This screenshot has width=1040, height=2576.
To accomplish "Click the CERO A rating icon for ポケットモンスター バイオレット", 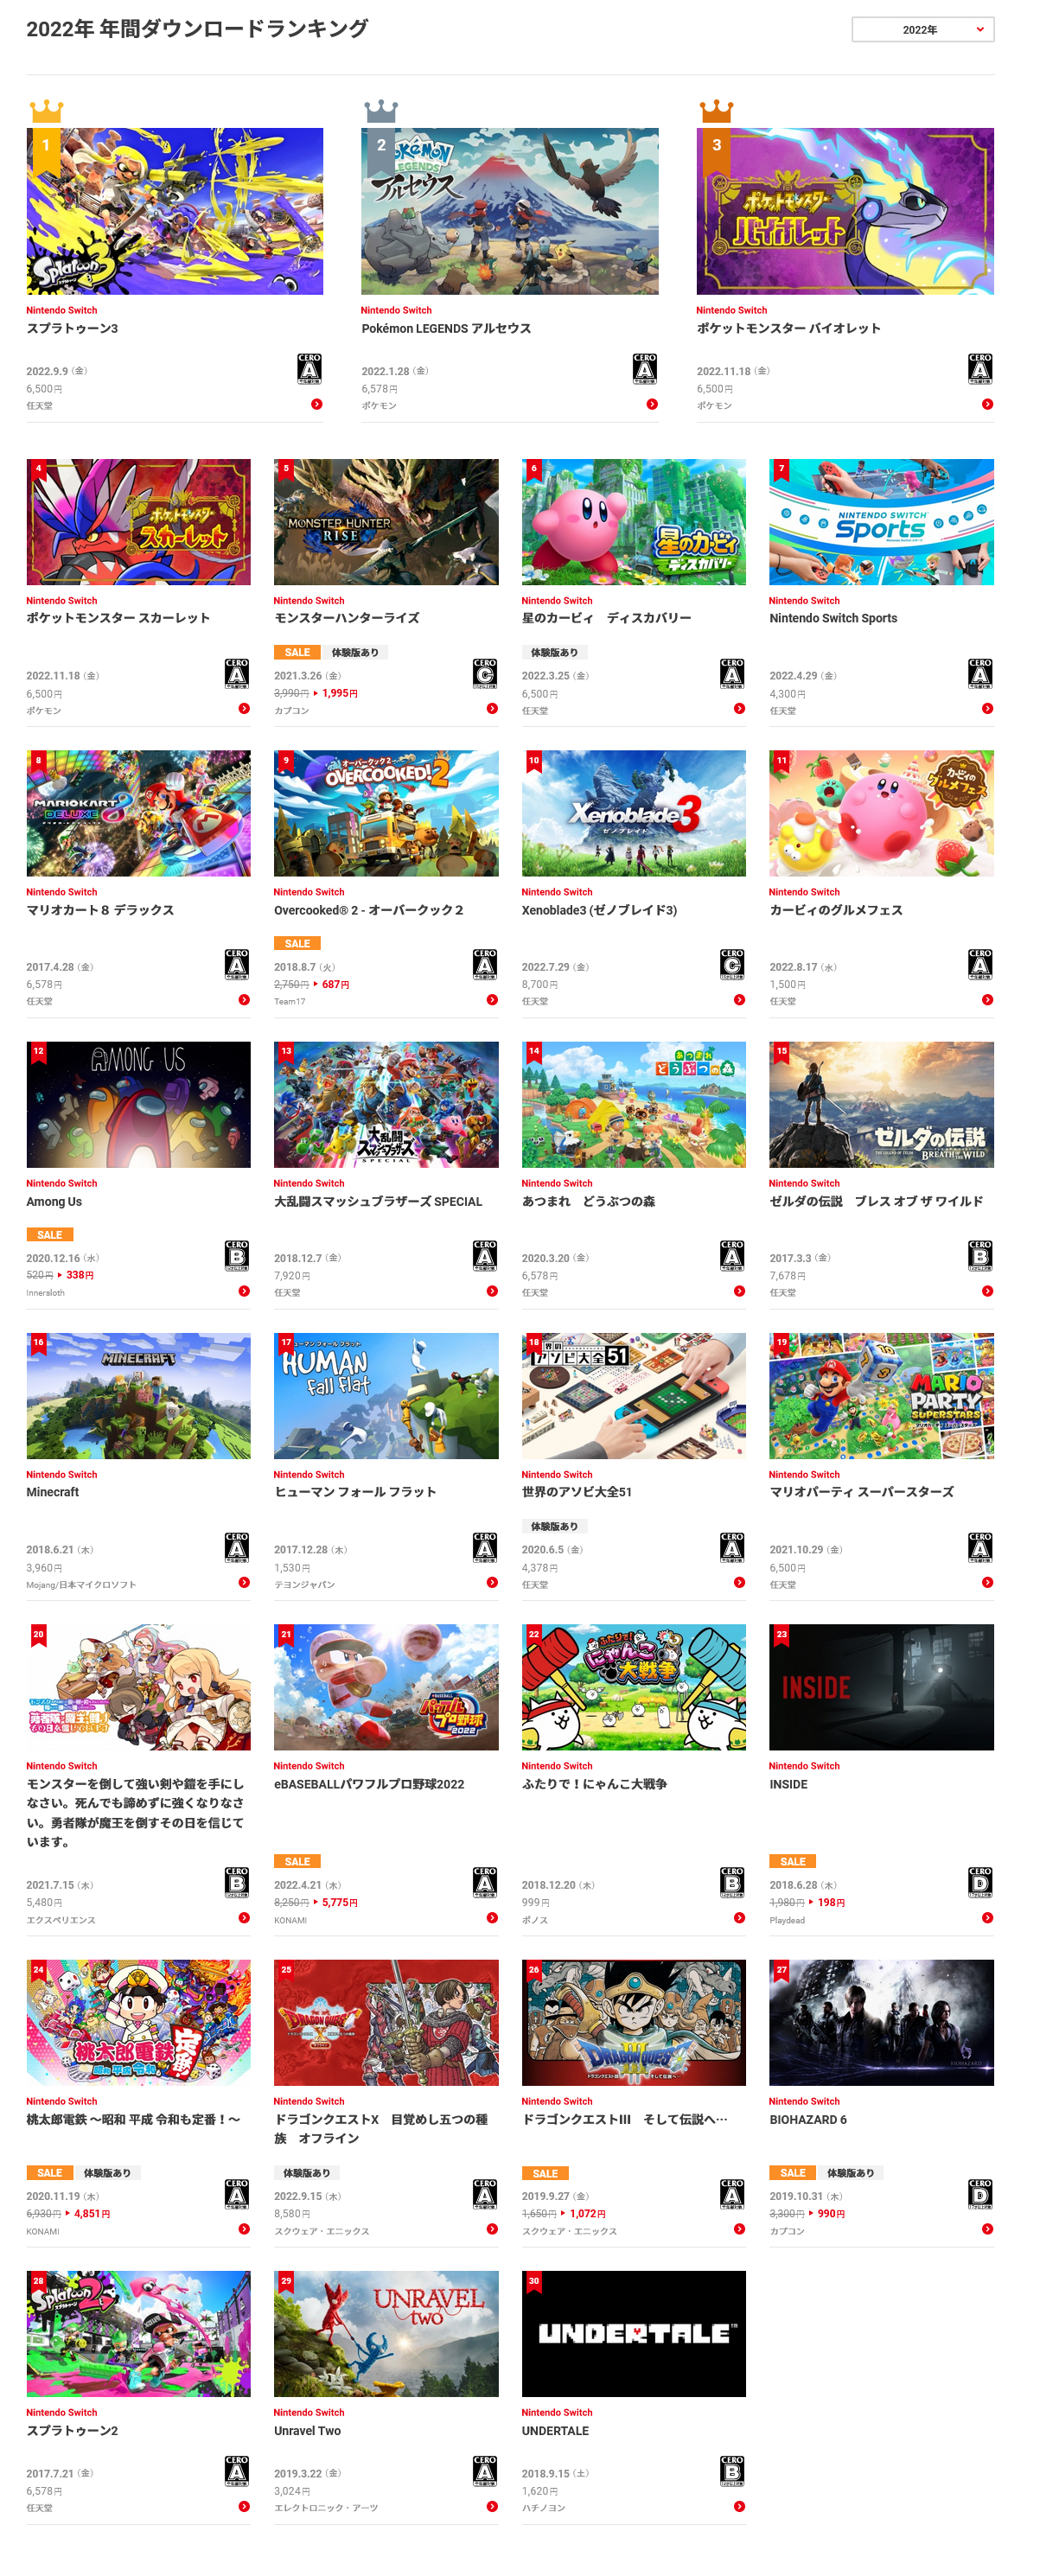I will pyautogui.click(x=980, y=367).
